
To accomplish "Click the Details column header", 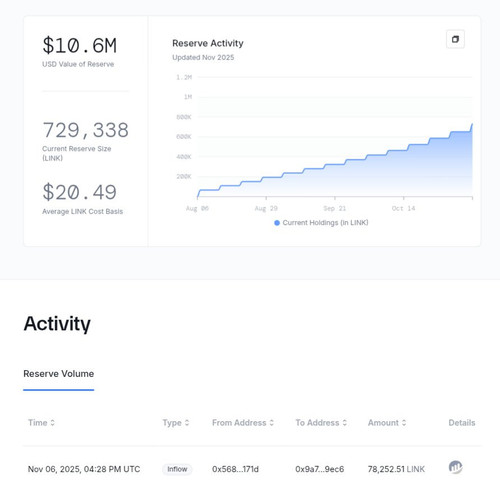I will [x=462, y=423].
